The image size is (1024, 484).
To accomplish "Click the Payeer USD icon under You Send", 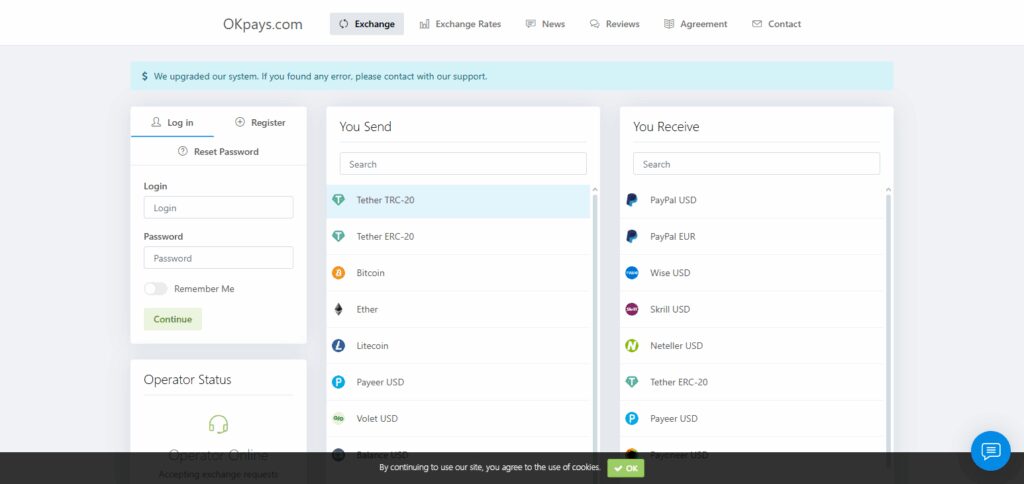I will tap(338, 382).
